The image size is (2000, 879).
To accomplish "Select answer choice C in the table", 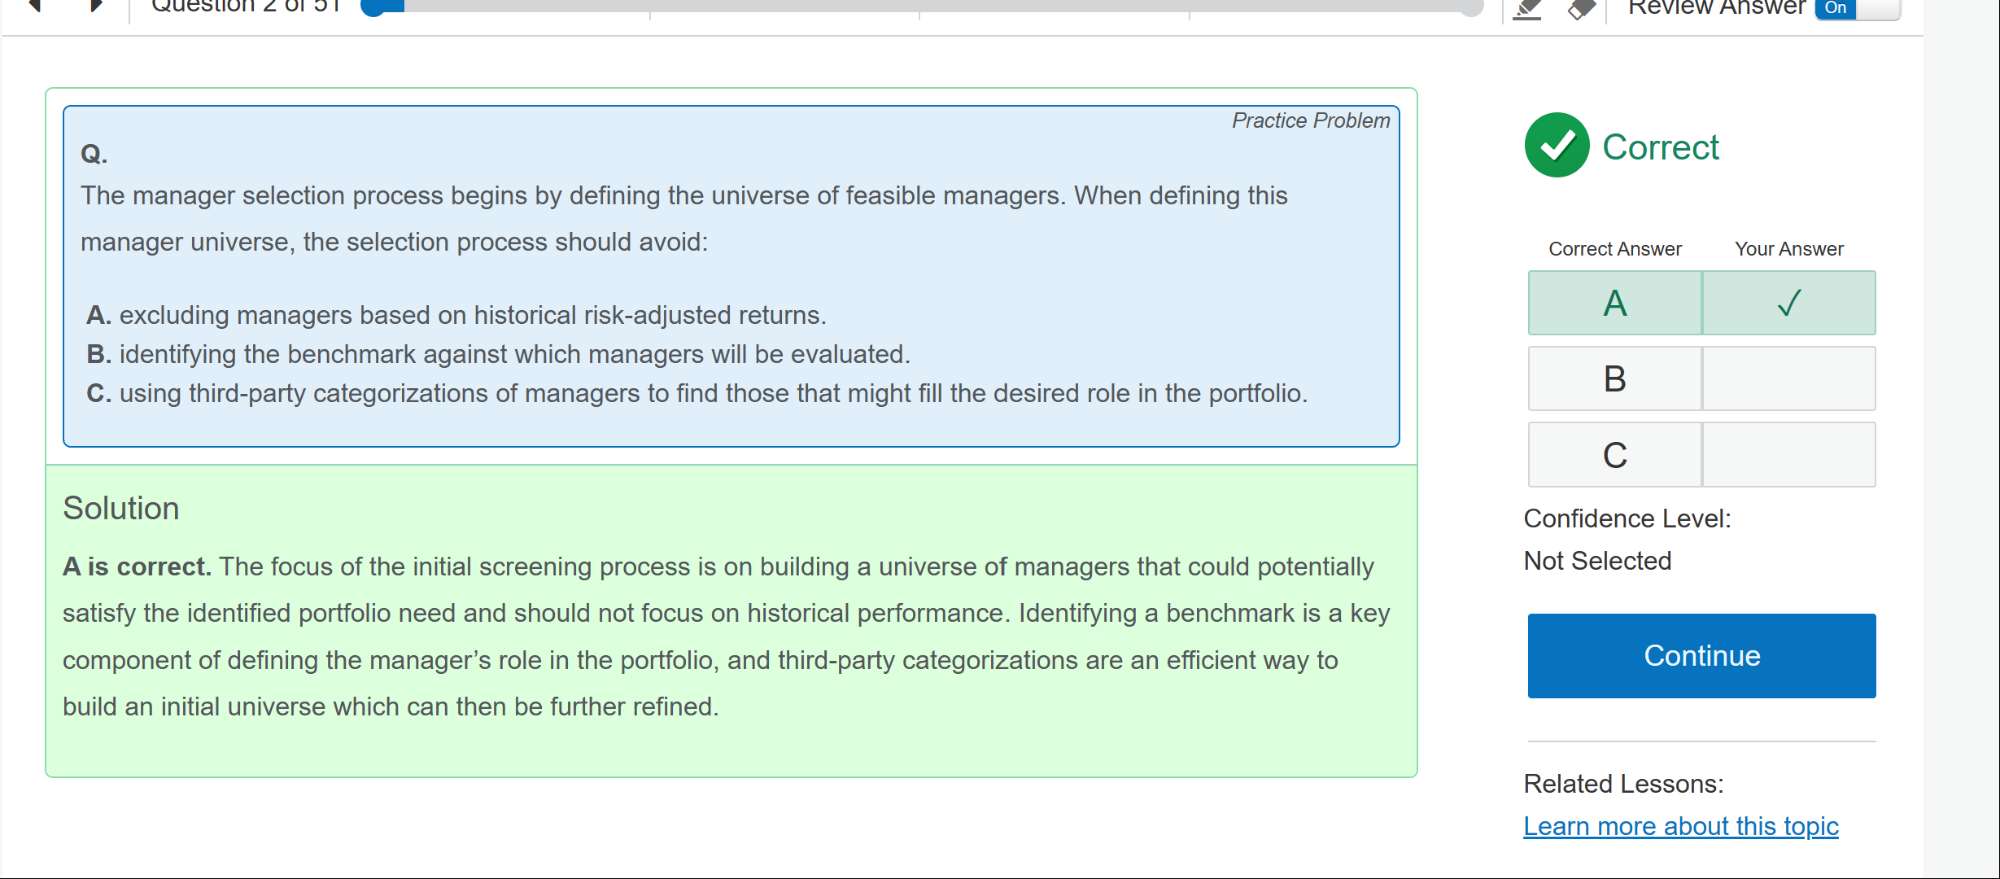I will pos(1614,455).
